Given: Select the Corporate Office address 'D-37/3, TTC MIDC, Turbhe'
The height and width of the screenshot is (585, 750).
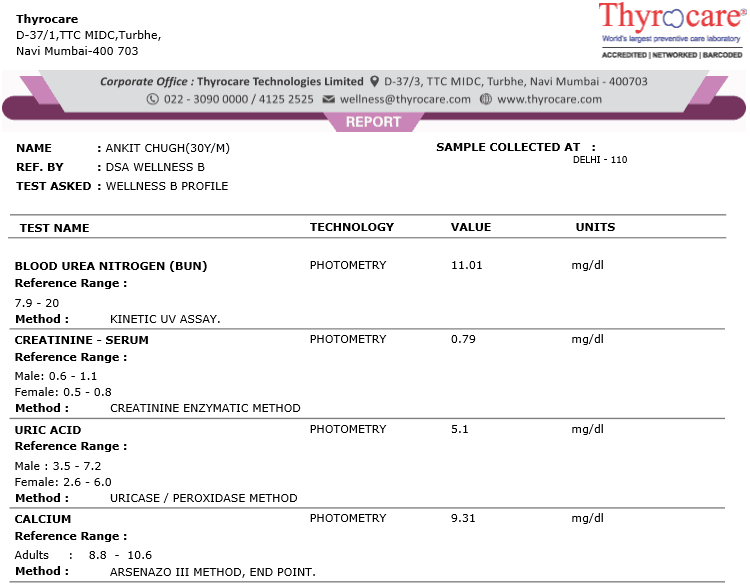Looking at the screenshot, I should pyautogui.click(x=453, y=82).
